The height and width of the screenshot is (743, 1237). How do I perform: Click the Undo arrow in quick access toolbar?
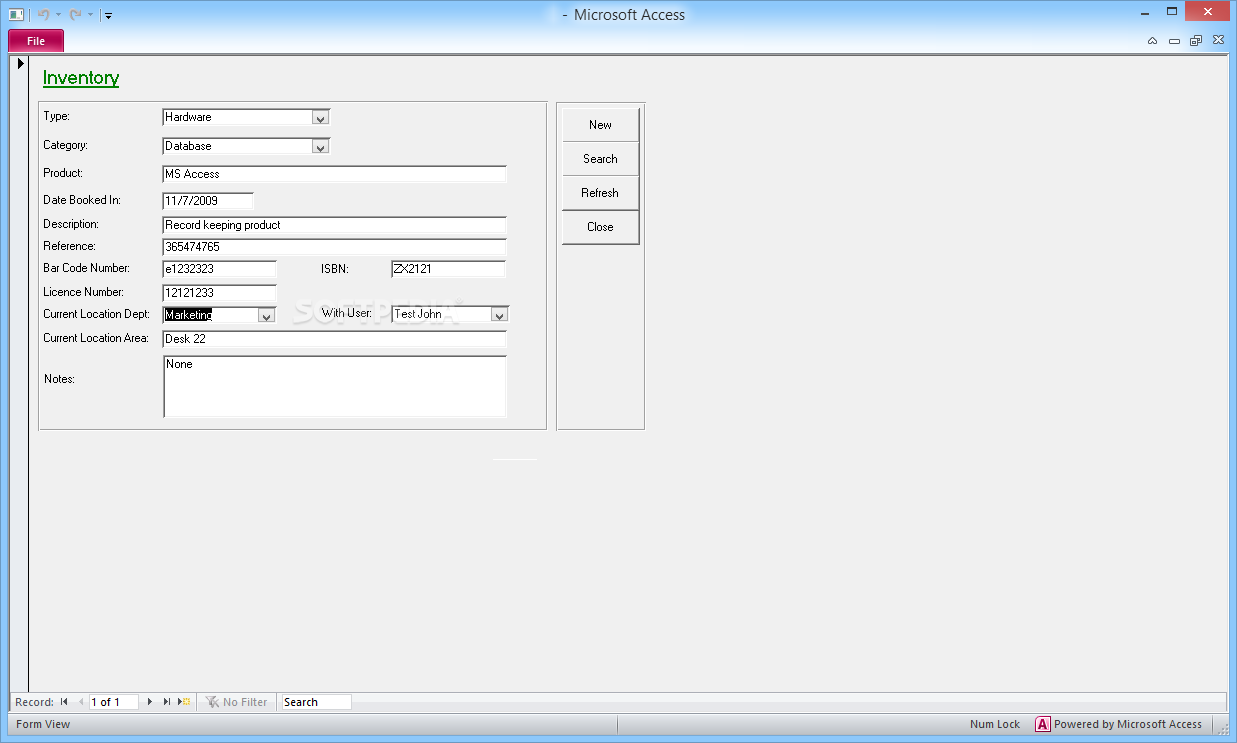[x=43, y=14]
